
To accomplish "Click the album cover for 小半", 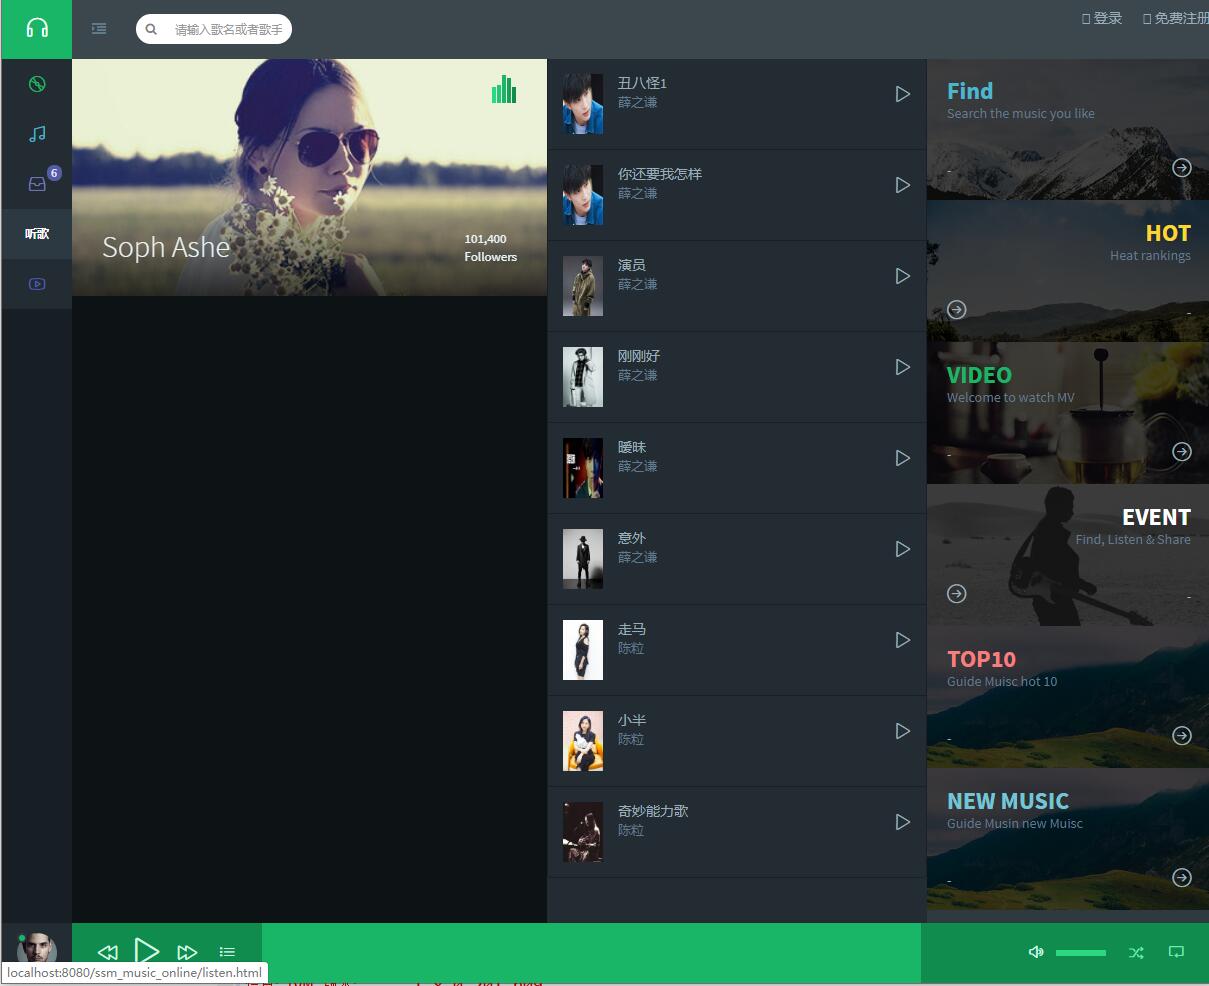I will [583, 741].
